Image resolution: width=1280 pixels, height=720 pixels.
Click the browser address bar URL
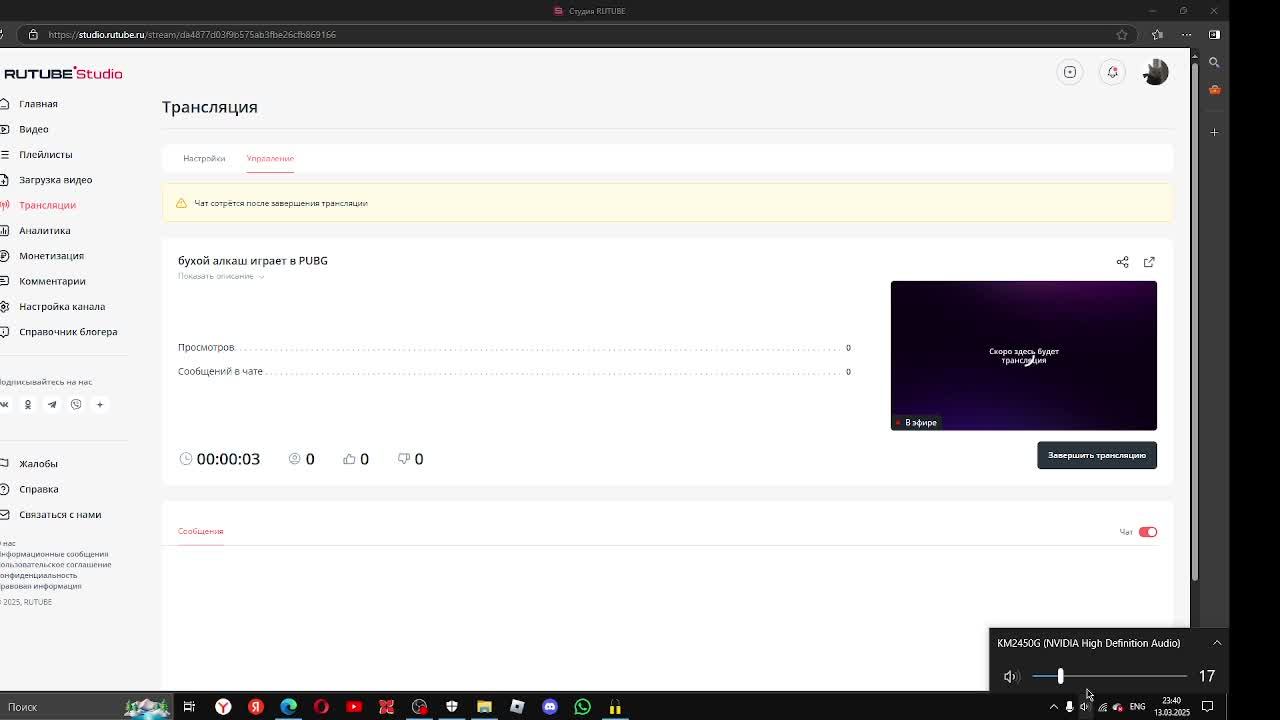point(192,34)
